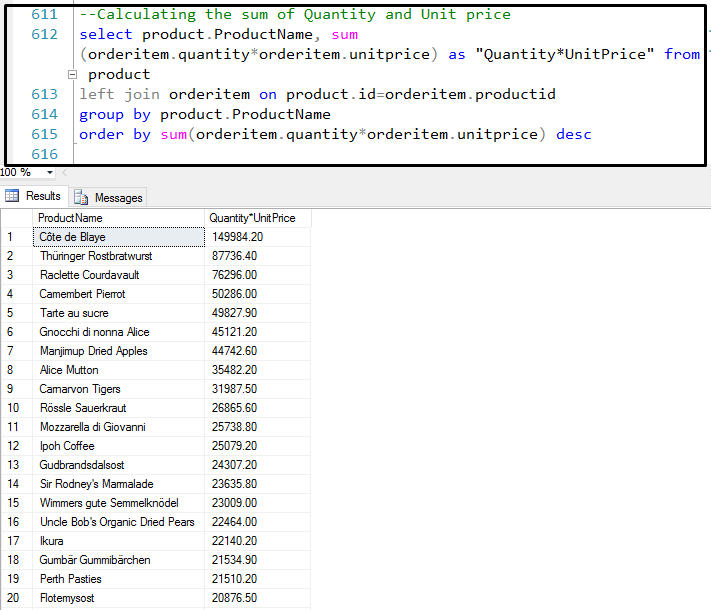The image size is (711, 610).
Task: Select the Camembert Pierrot cell
Action: pyautogui.click(x=118, y=294)
